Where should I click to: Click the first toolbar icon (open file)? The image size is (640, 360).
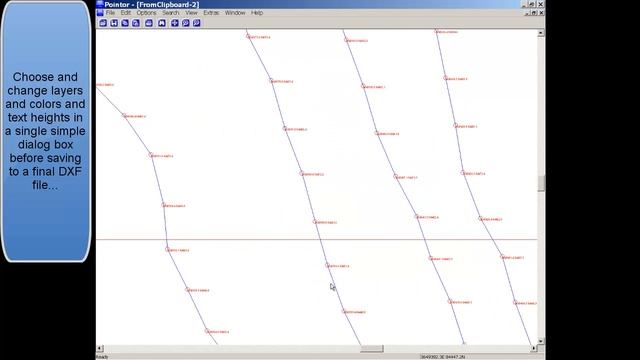coord(103,23)
